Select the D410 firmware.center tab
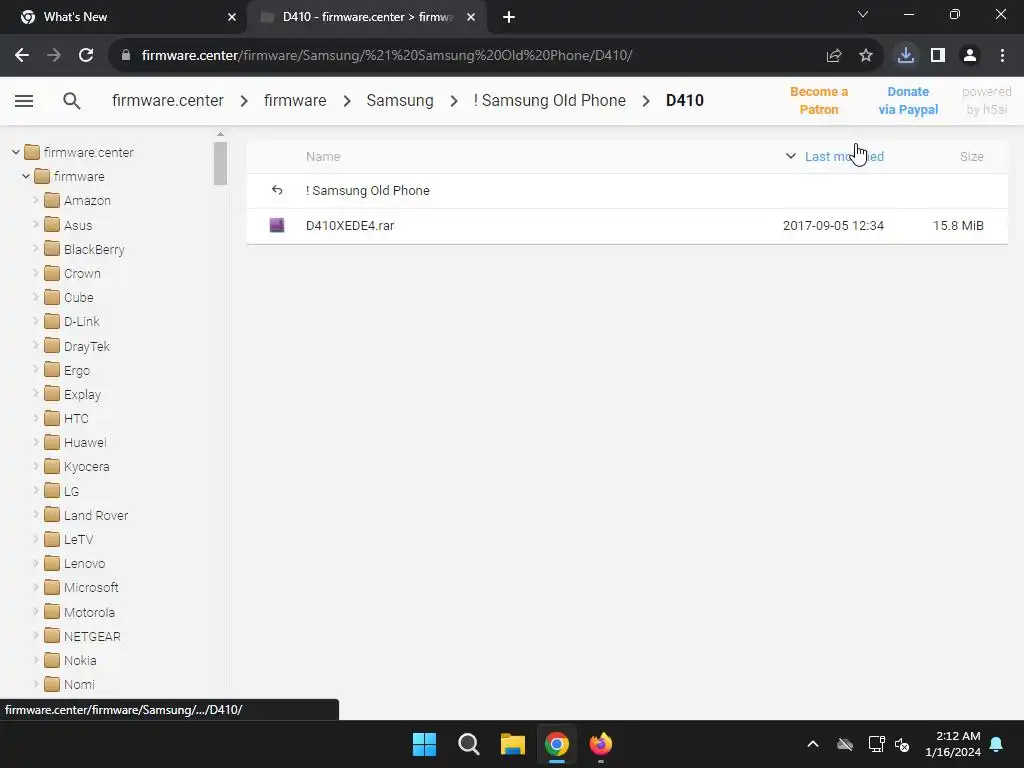The height and width of the screenshot is (768, 1024). point(366,17)
